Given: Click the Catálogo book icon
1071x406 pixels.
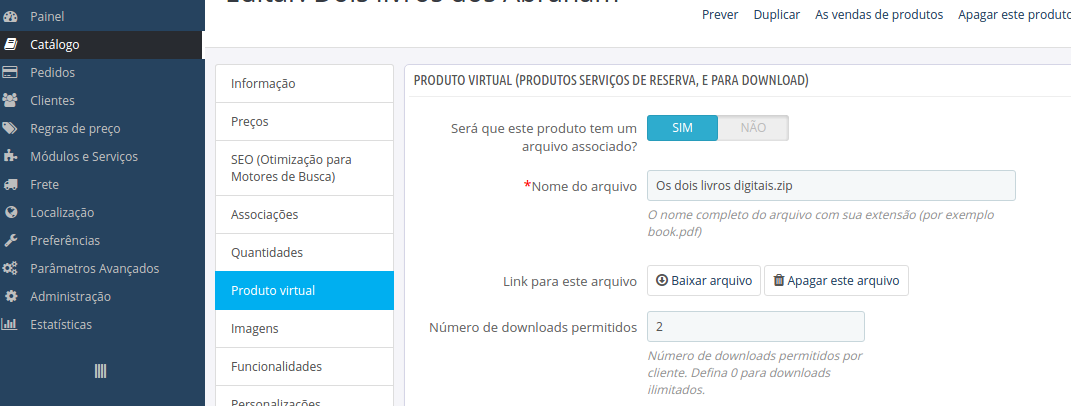Looking at the screenshot, I should pyautogui.click(x=10, y=44).
